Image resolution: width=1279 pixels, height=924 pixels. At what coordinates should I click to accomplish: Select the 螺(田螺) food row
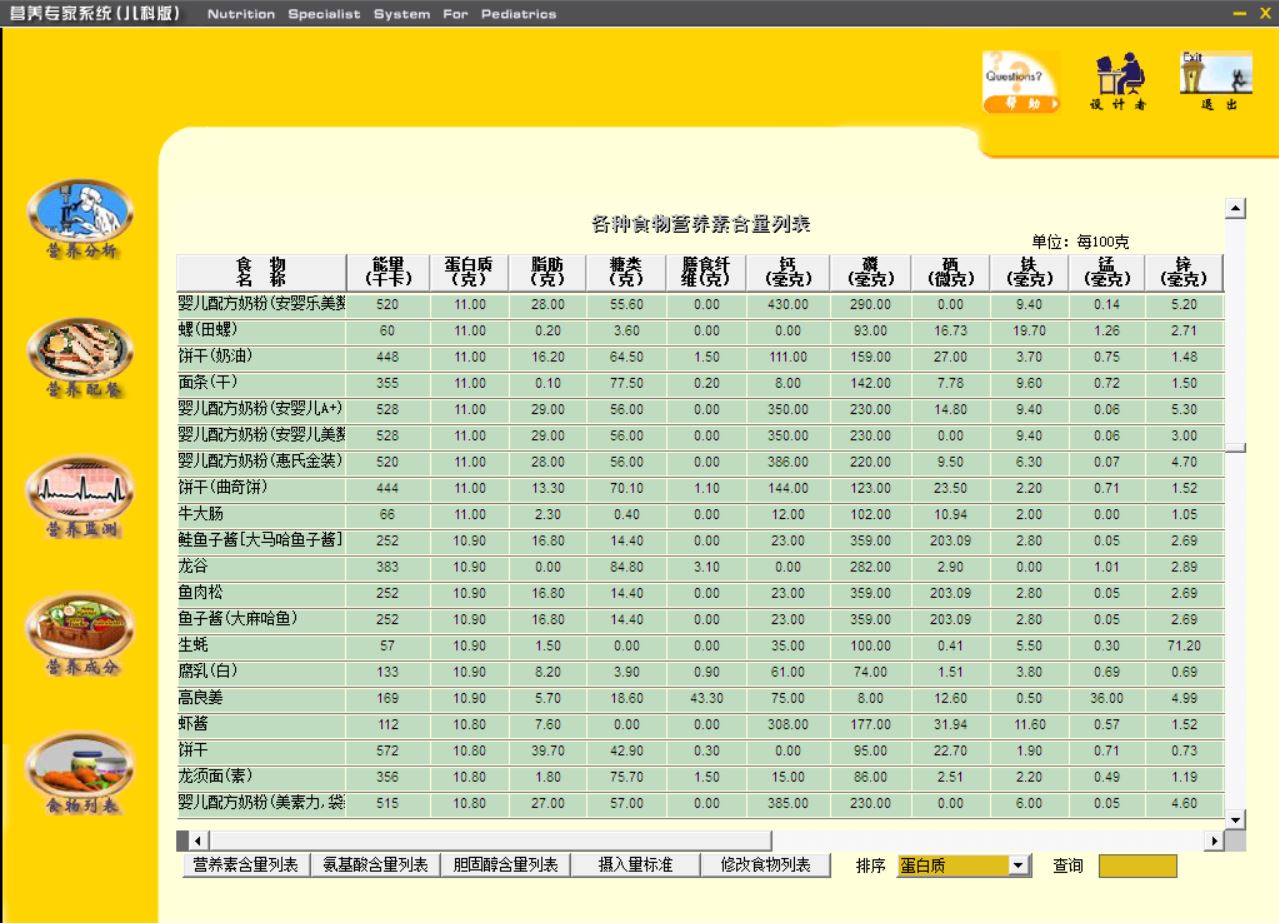point(700,330)
